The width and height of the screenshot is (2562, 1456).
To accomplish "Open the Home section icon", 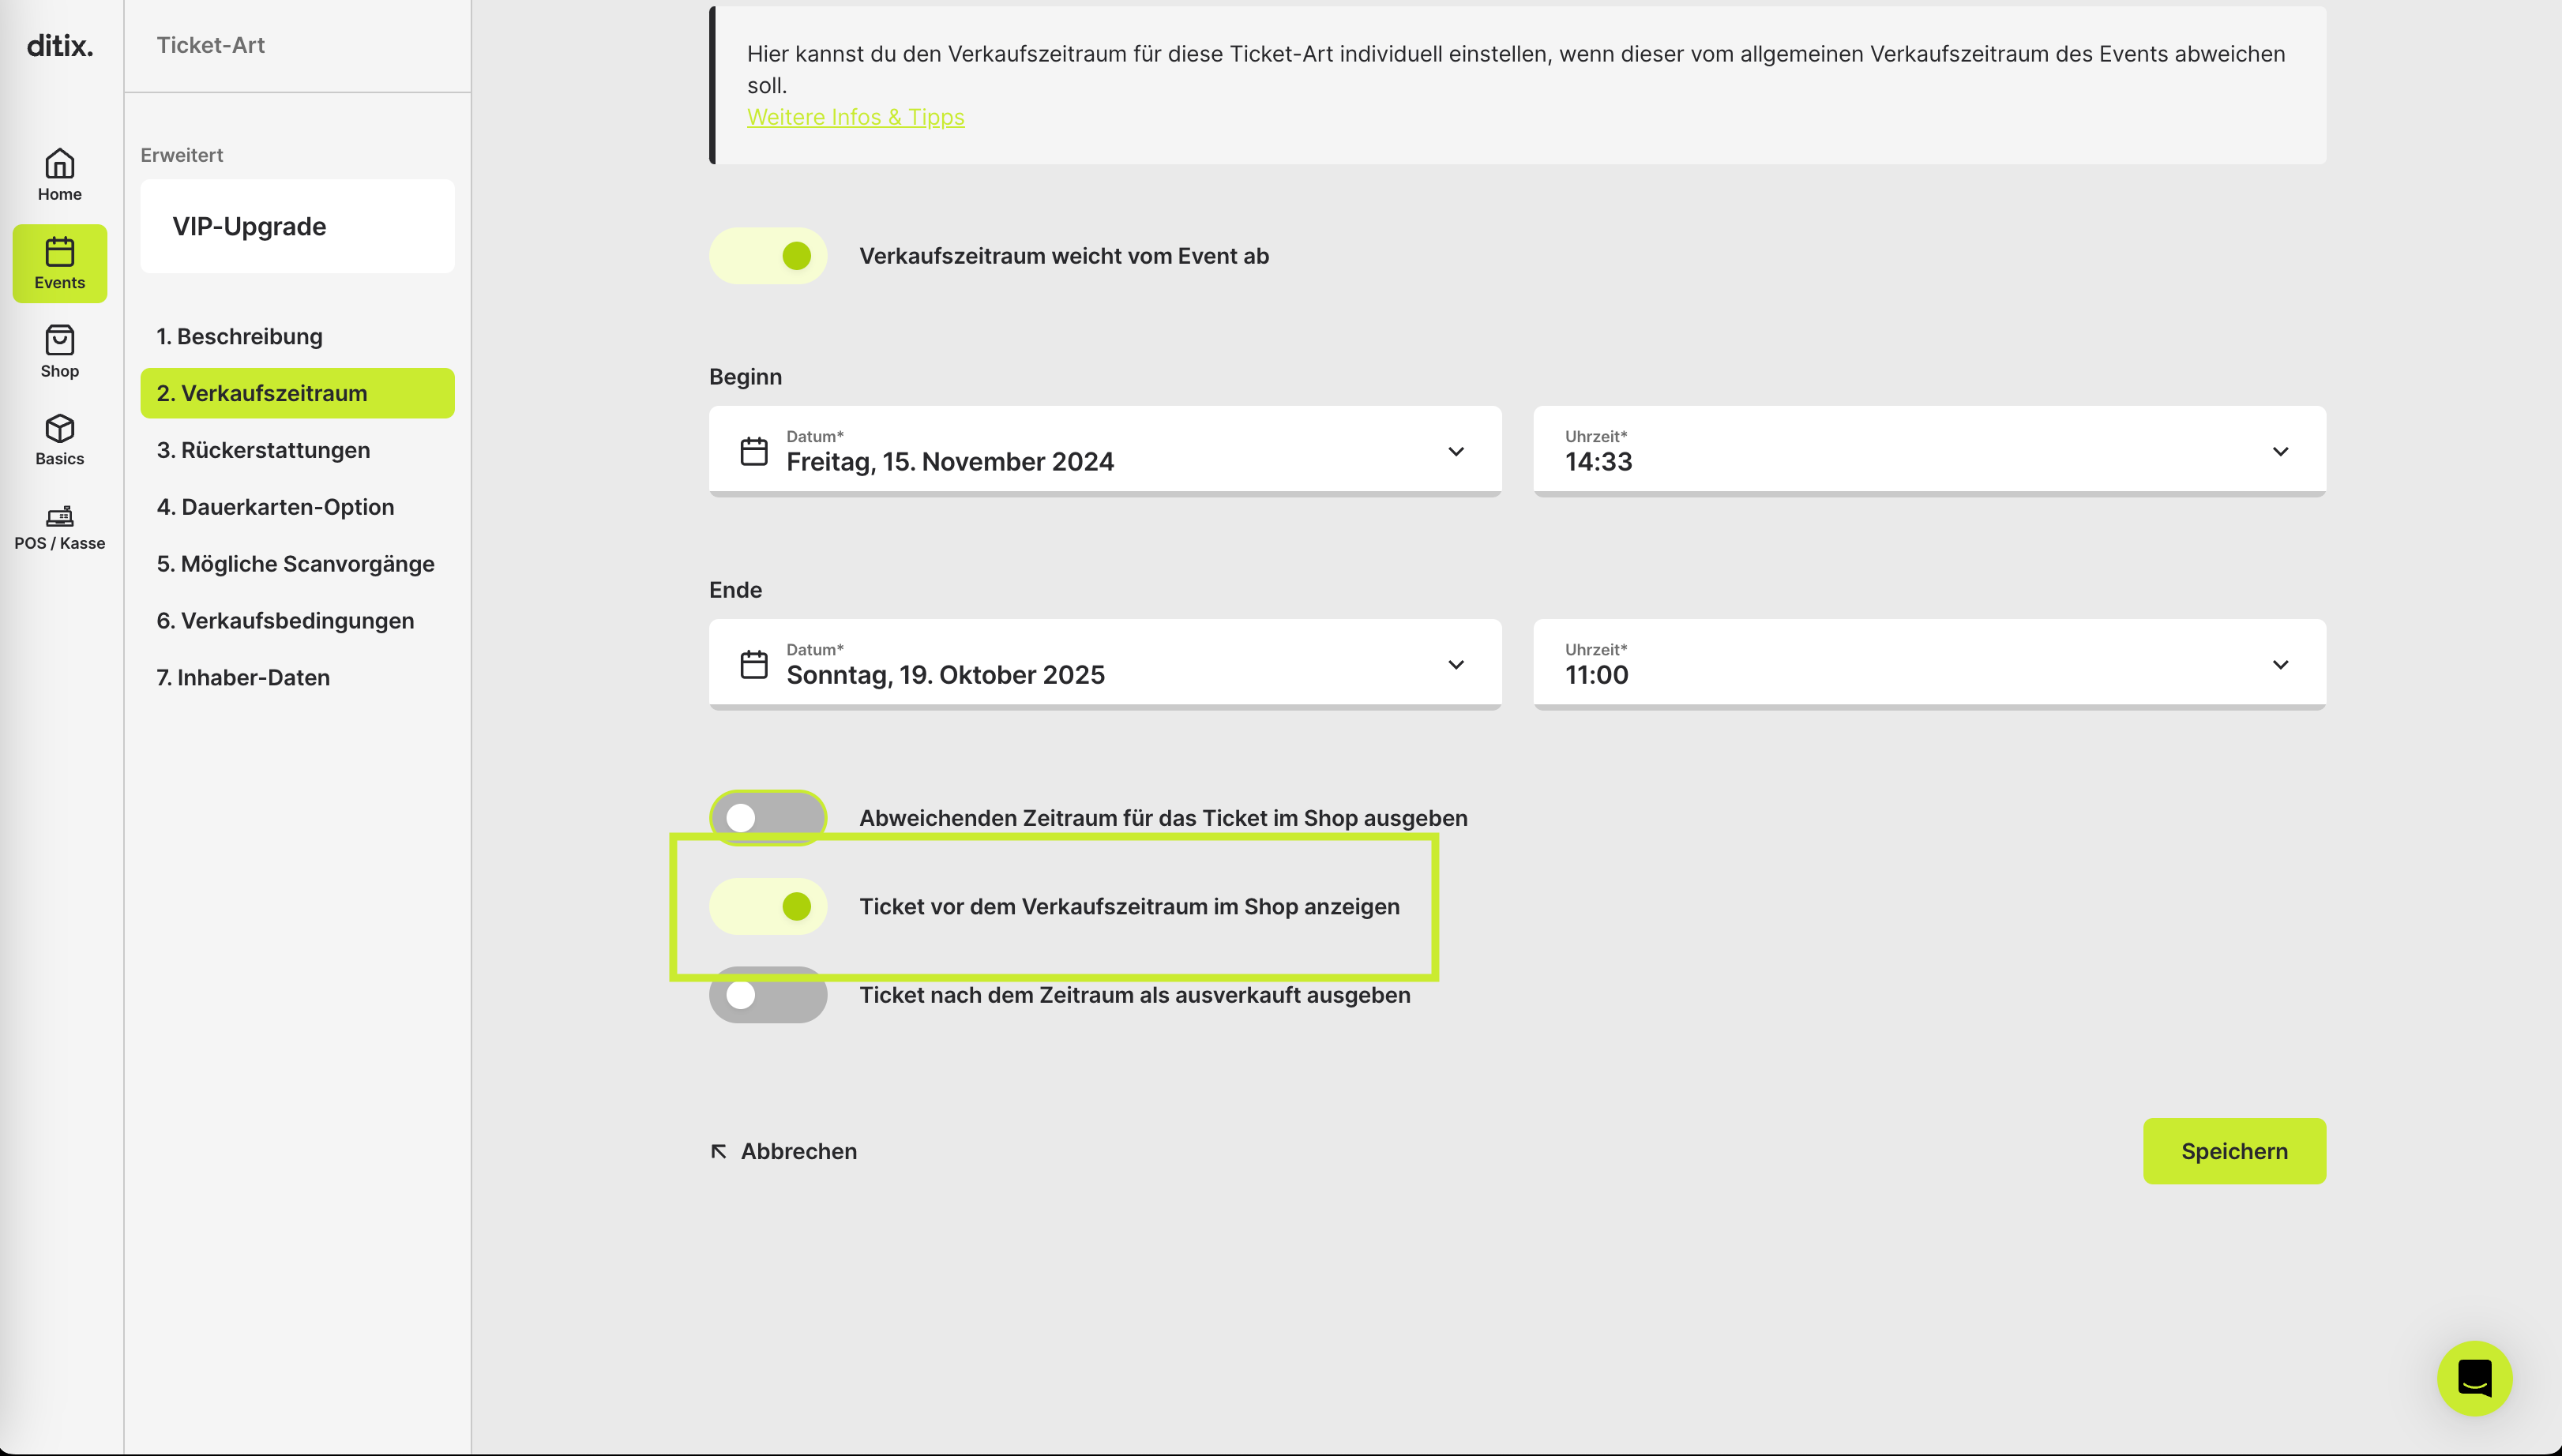I will tap(59, 163).
